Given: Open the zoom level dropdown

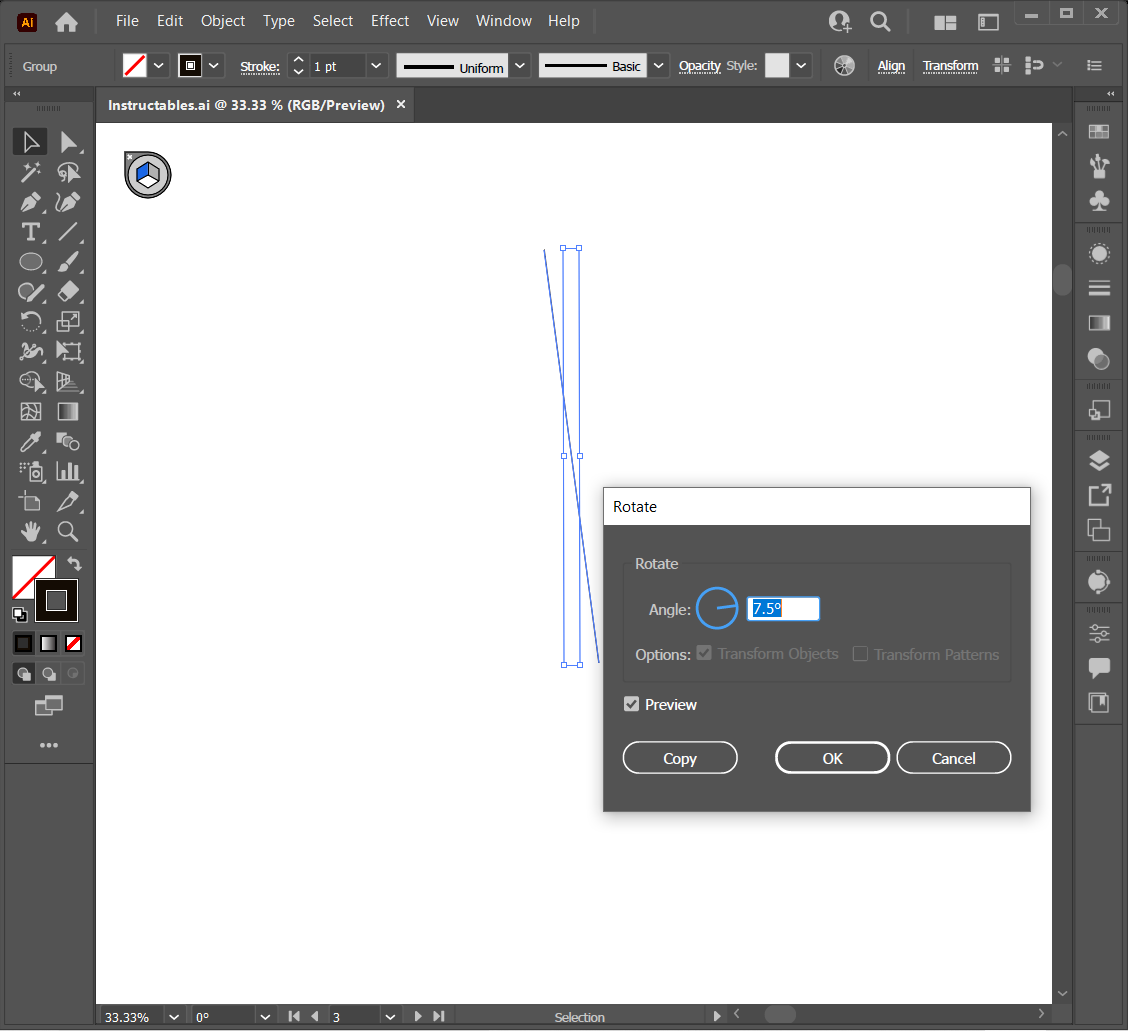Looking at the screenshot, I should 173,1017.
